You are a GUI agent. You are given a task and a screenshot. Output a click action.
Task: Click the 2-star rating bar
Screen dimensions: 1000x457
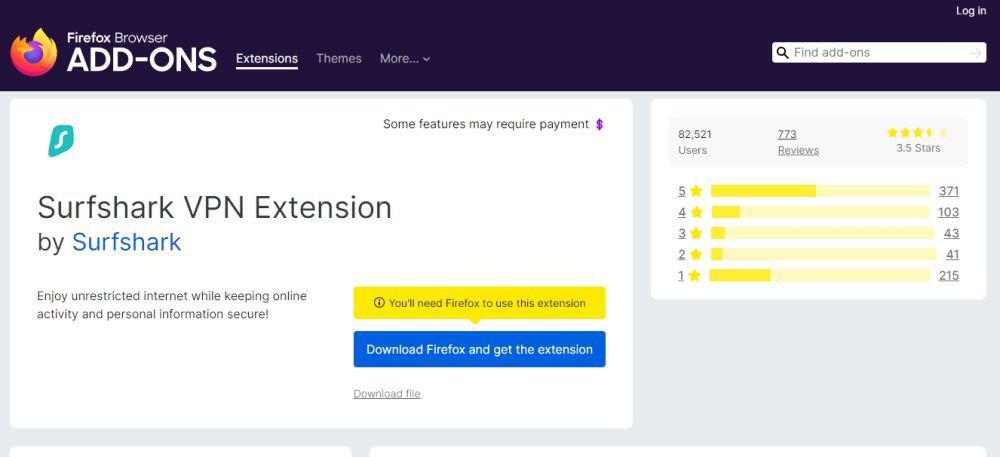point(823,254)
